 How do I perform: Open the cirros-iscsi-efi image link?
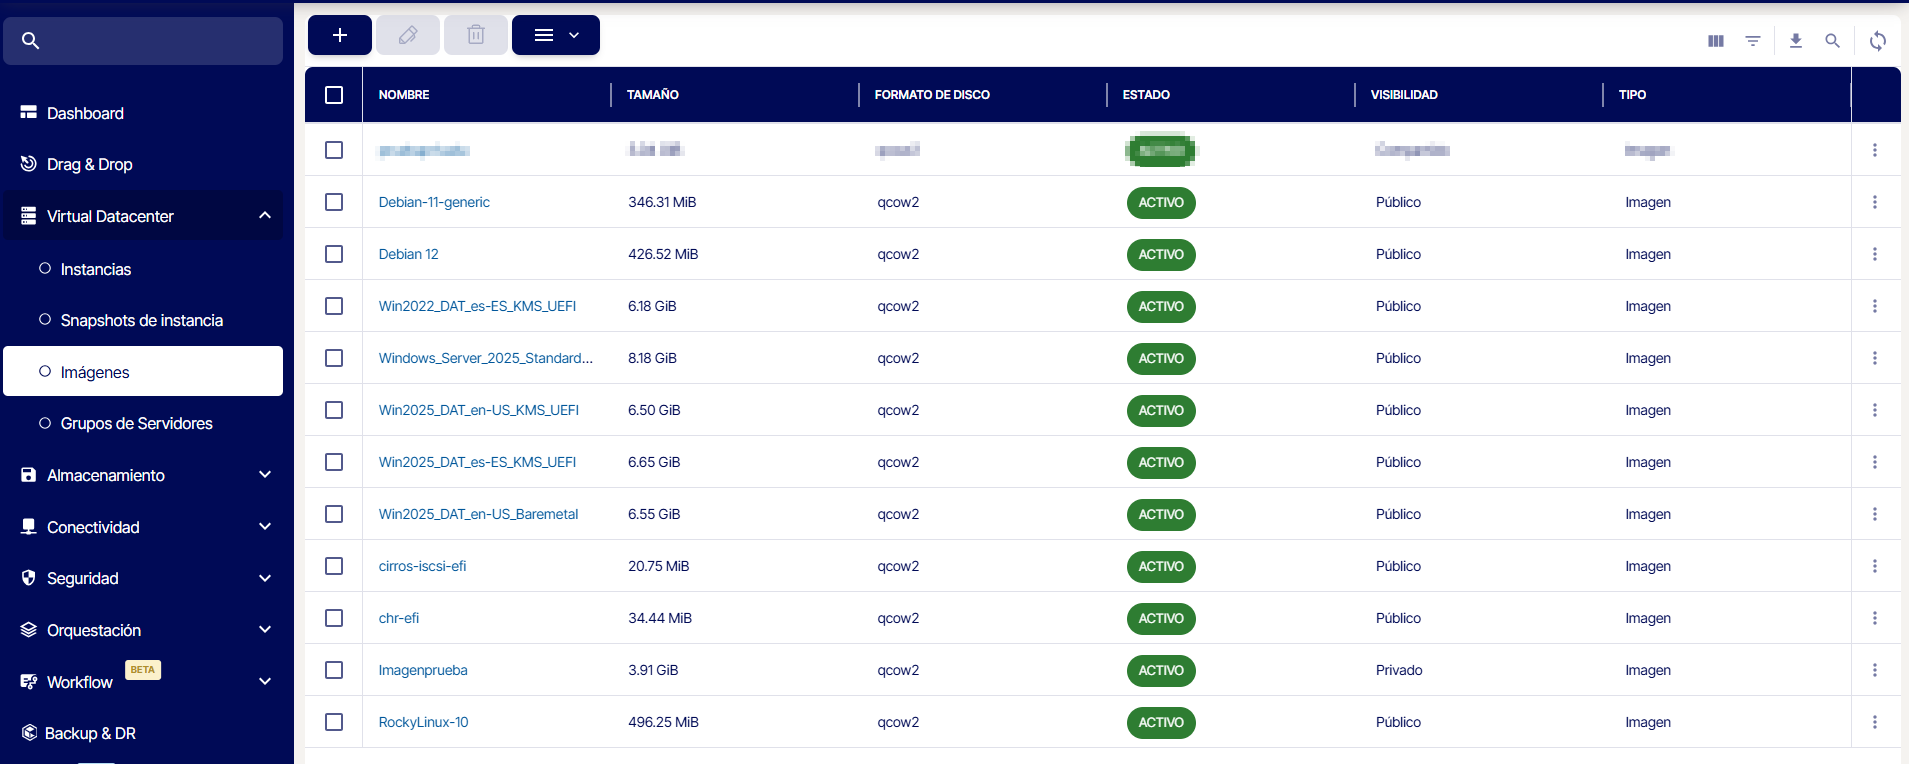coord(422,566)
